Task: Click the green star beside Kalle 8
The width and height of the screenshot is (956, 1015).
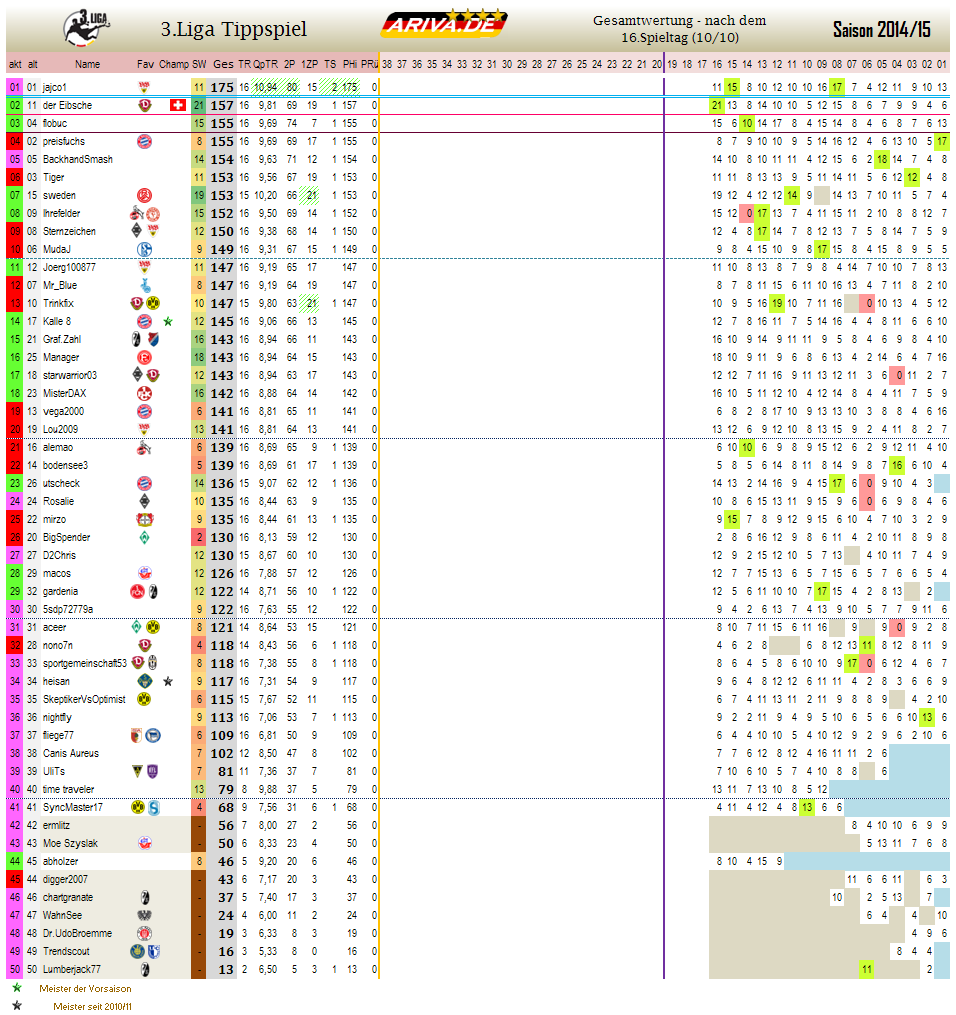Action: tap(168, 321)
